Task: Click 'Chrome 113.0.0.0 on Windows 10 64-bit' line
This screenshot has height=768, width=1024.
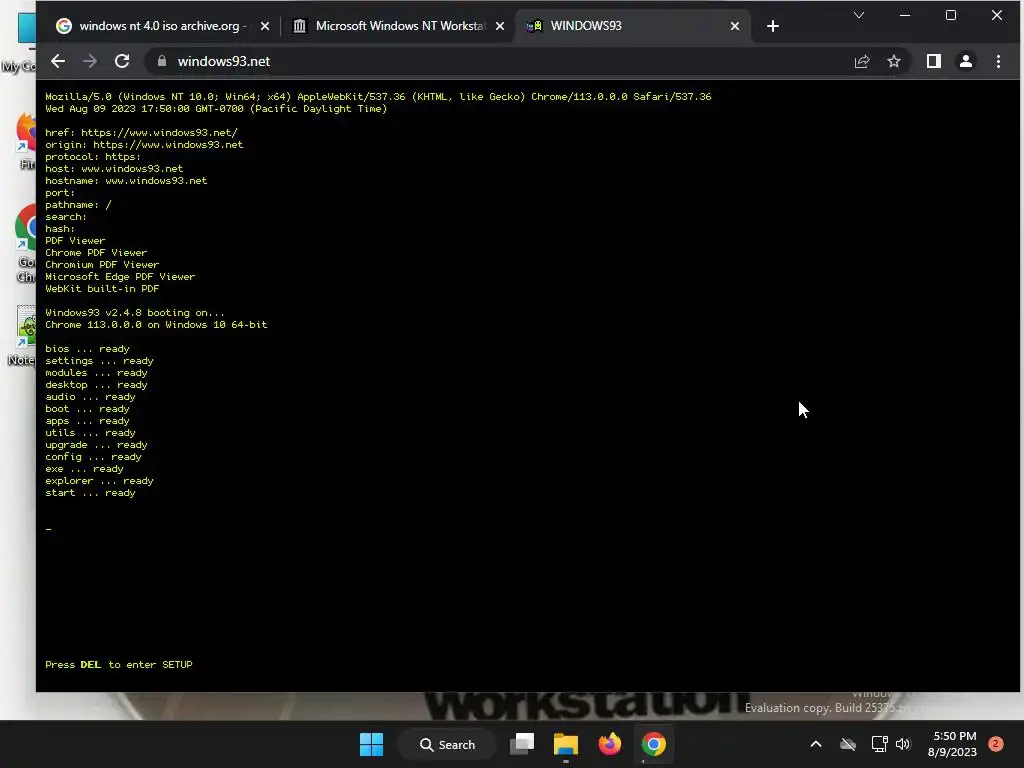Action: (x=156, y=325)
